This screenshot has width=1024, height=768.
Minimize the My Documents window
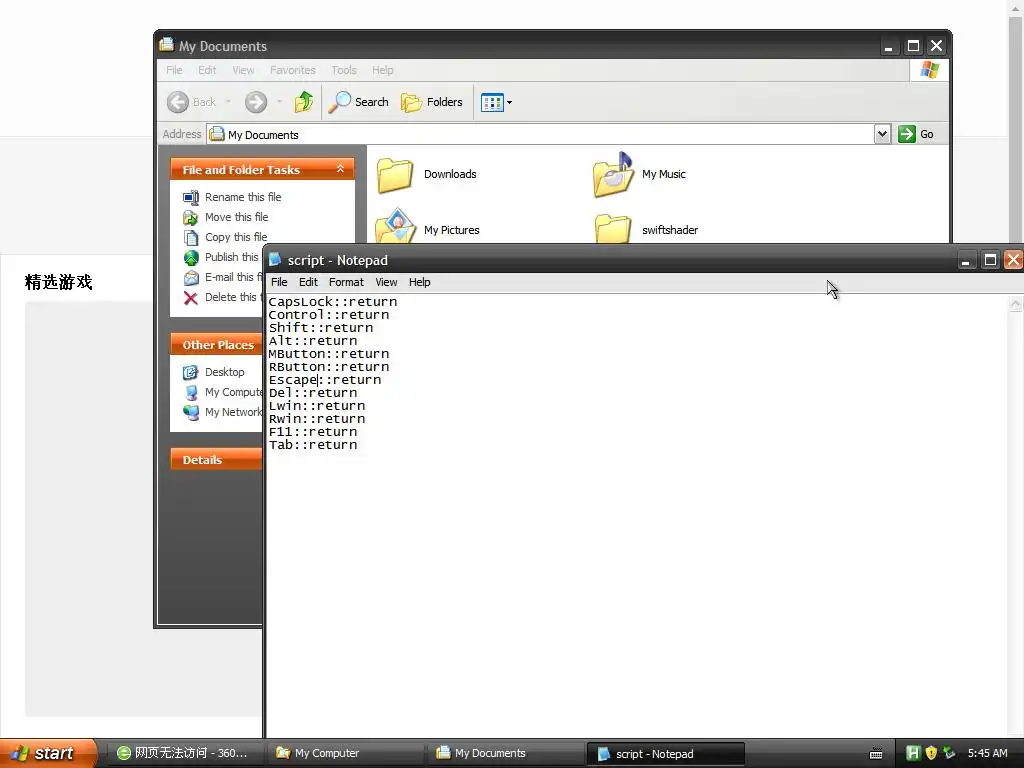tap(888, 46)
